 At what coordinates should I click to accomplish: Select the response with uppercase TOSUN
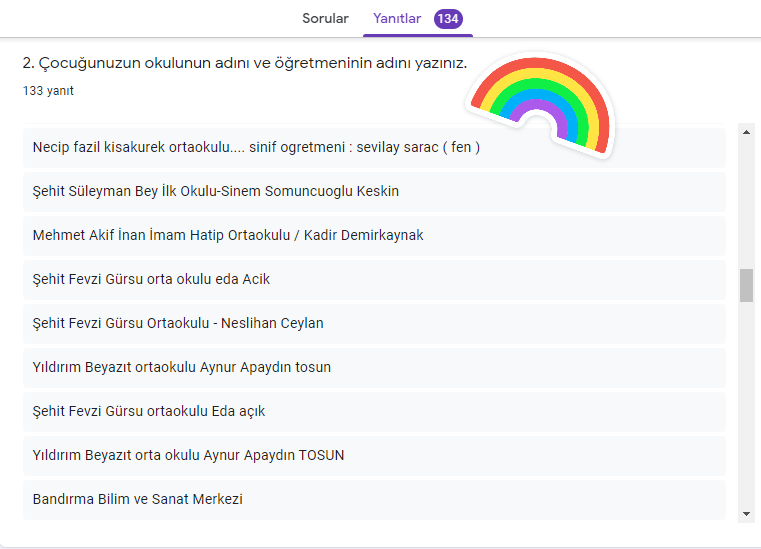coord(188,455)
